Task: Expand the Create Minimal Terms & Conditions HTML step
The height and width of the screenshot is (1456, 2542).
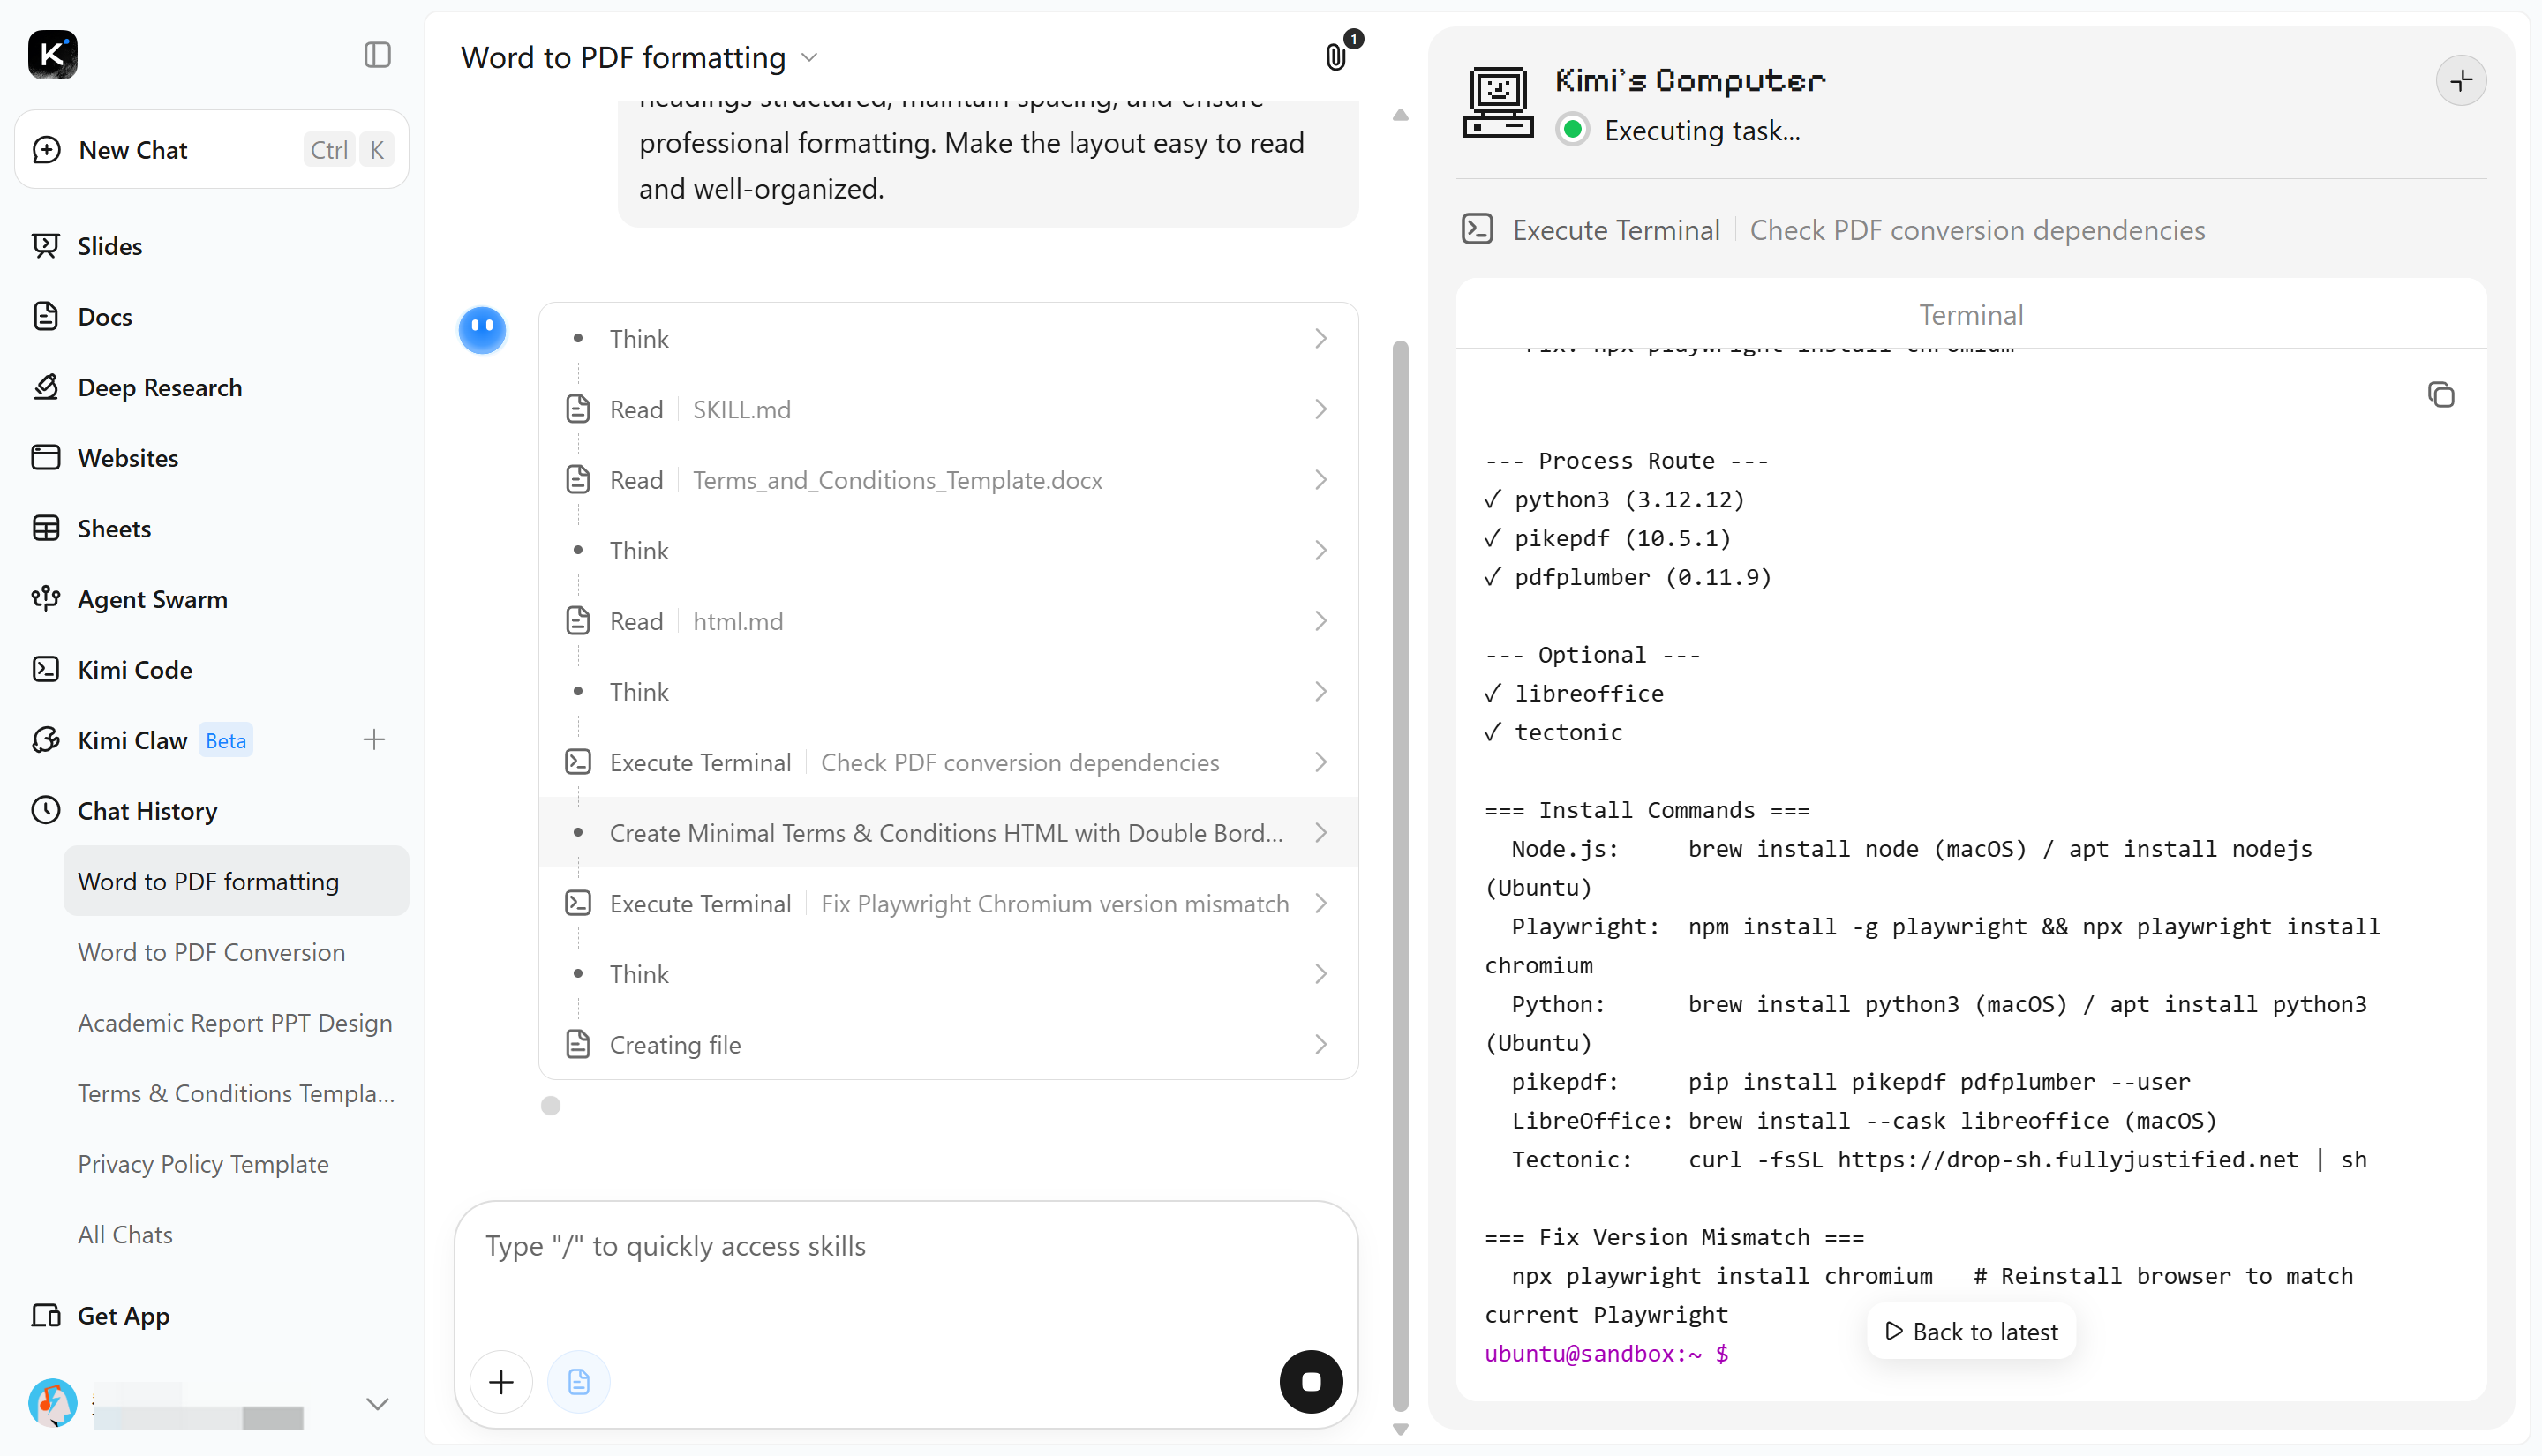Action: click(949, 833)
